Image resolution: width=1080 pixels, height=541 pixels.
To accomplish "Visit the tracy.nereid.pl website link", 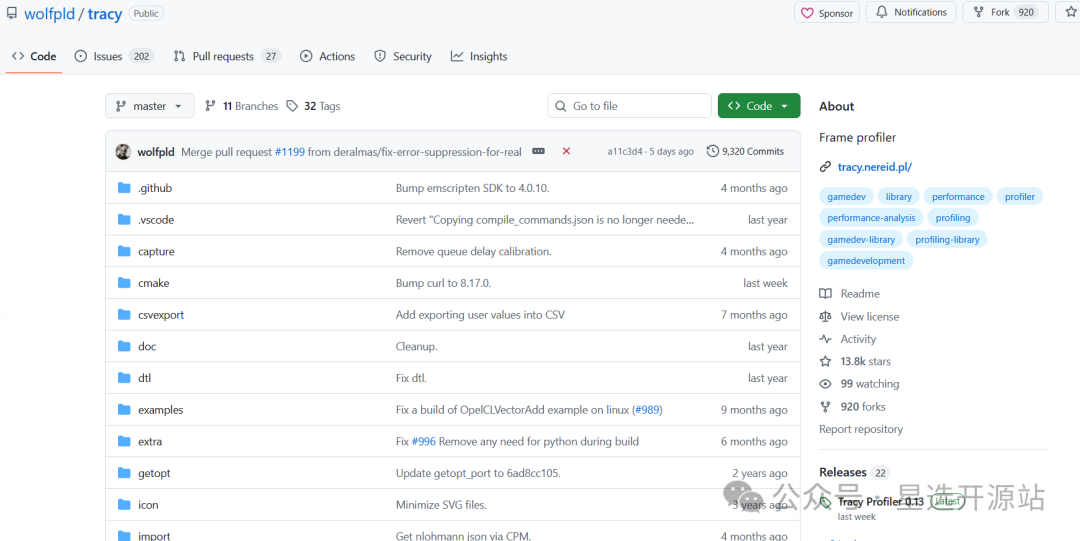I will [x=875, y=167].
